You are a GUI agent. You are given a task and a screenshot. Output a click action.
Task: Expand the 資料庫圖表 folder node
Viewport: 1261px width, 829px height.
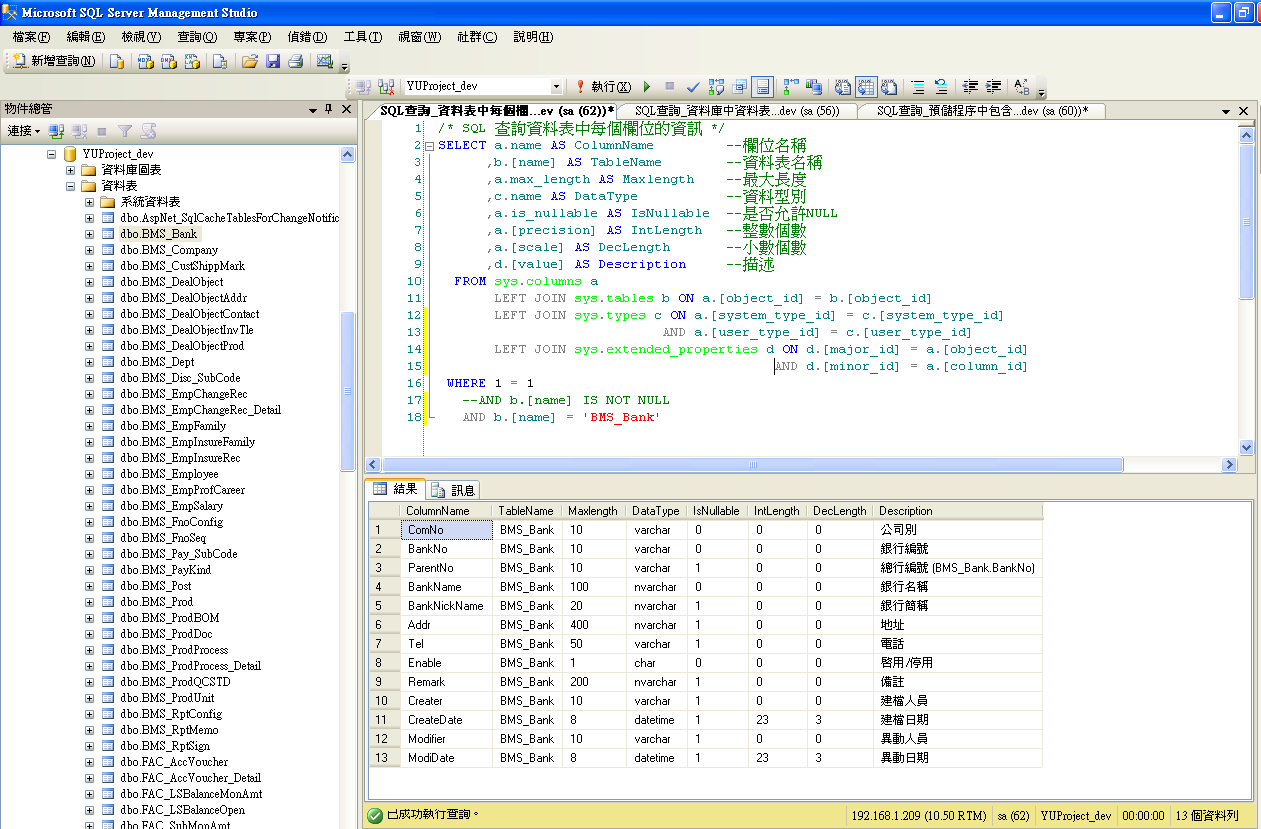pos(71,170)
